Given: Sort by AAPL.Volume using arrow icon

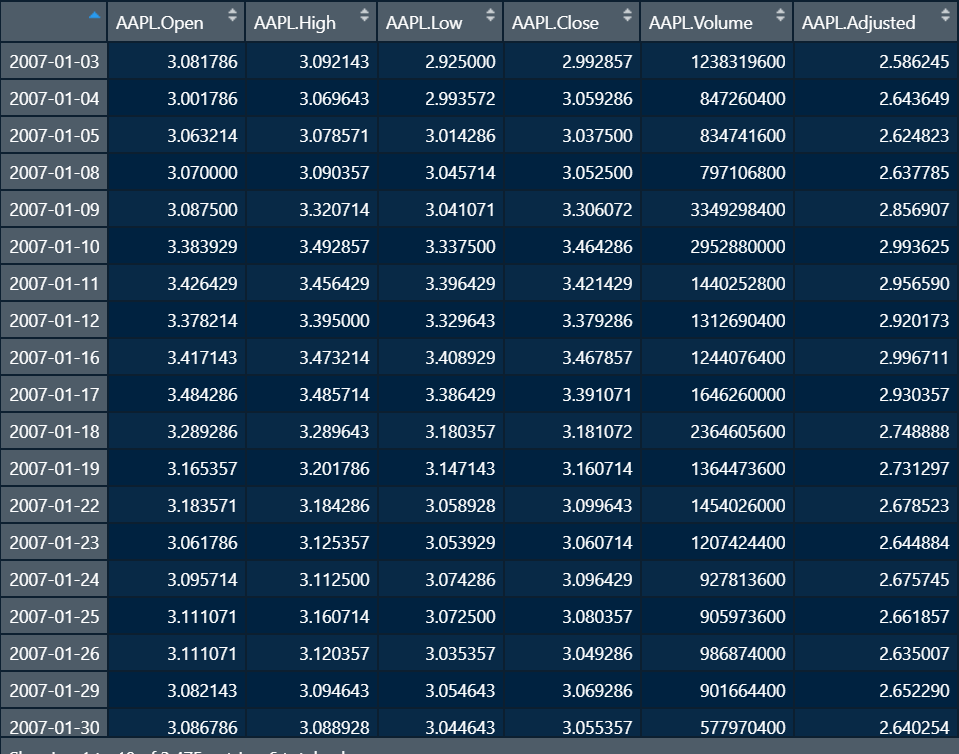Looking at the screenshot, I should [x=780, y=16].
